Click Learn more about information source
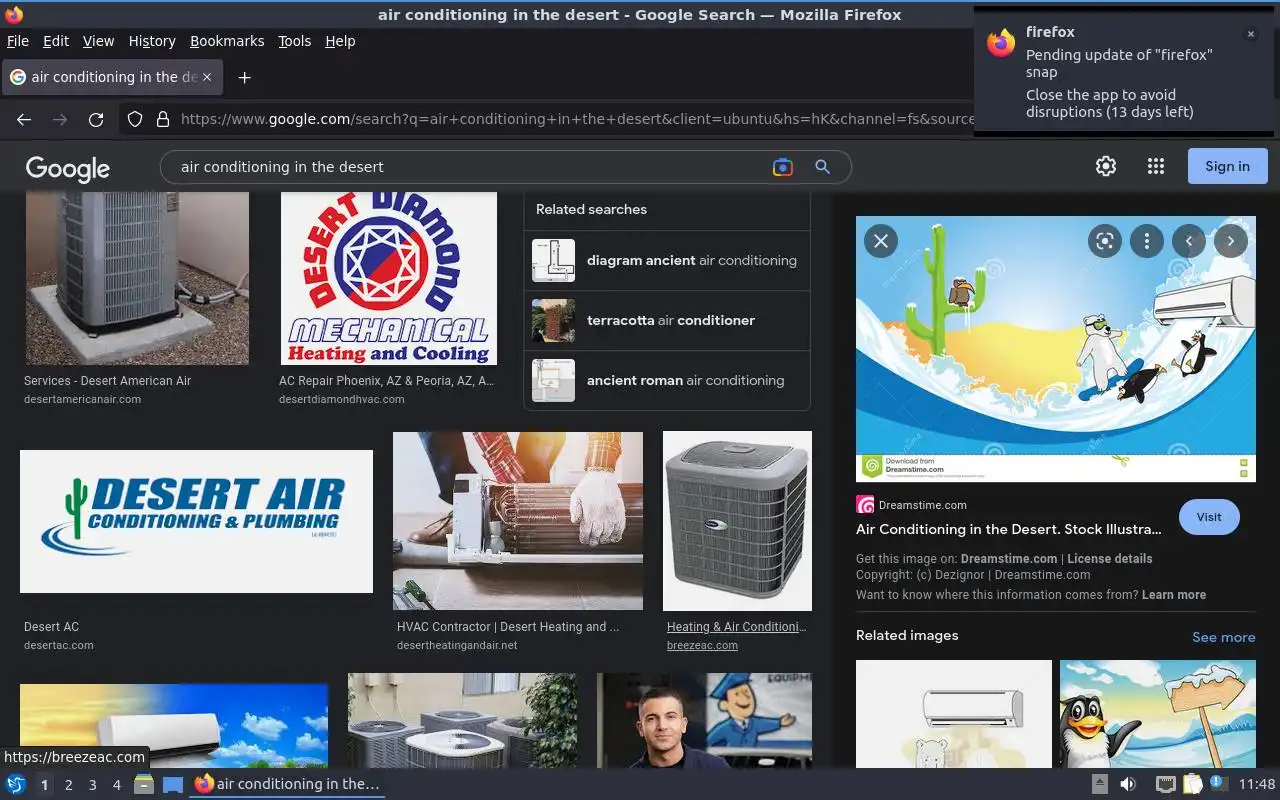Image resolution: width=1280 pixels, height=800 pixels. [1174, 595]
